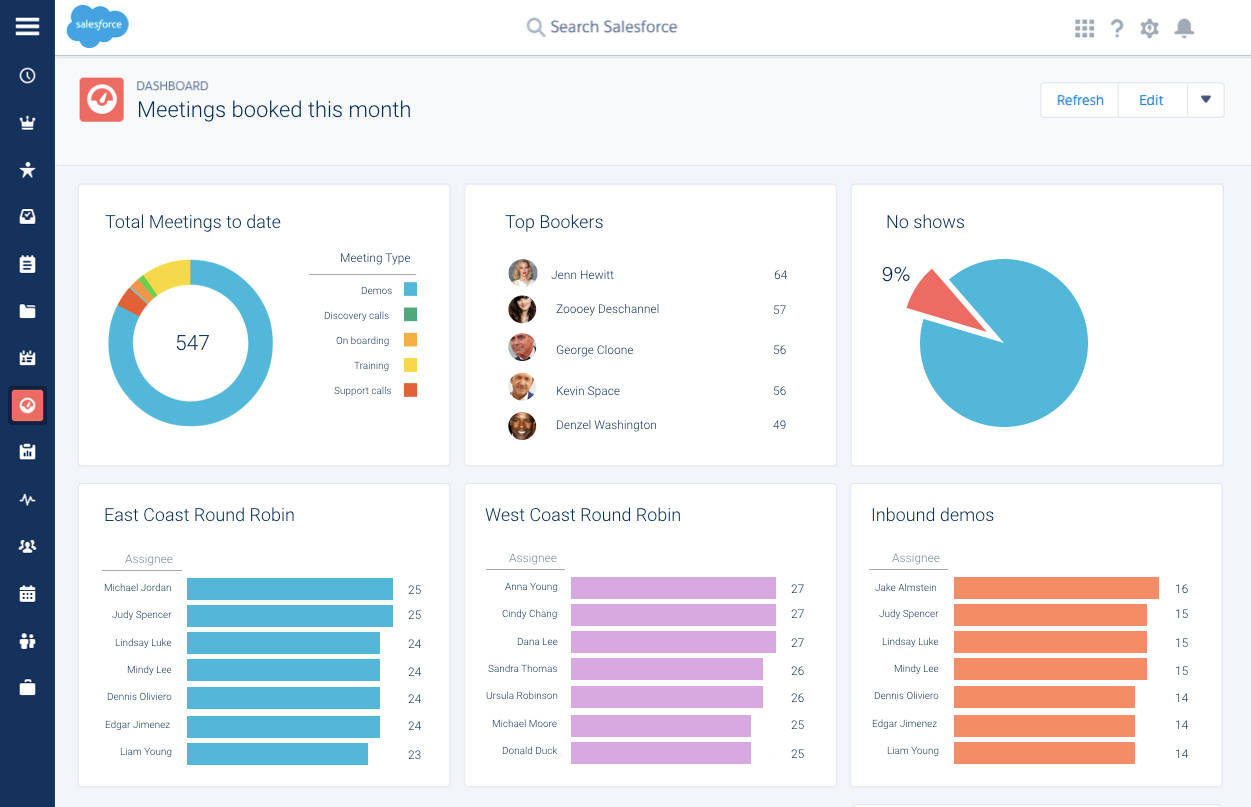
Task: Select the crown icon in the sidebar
Action: point(27,123)
